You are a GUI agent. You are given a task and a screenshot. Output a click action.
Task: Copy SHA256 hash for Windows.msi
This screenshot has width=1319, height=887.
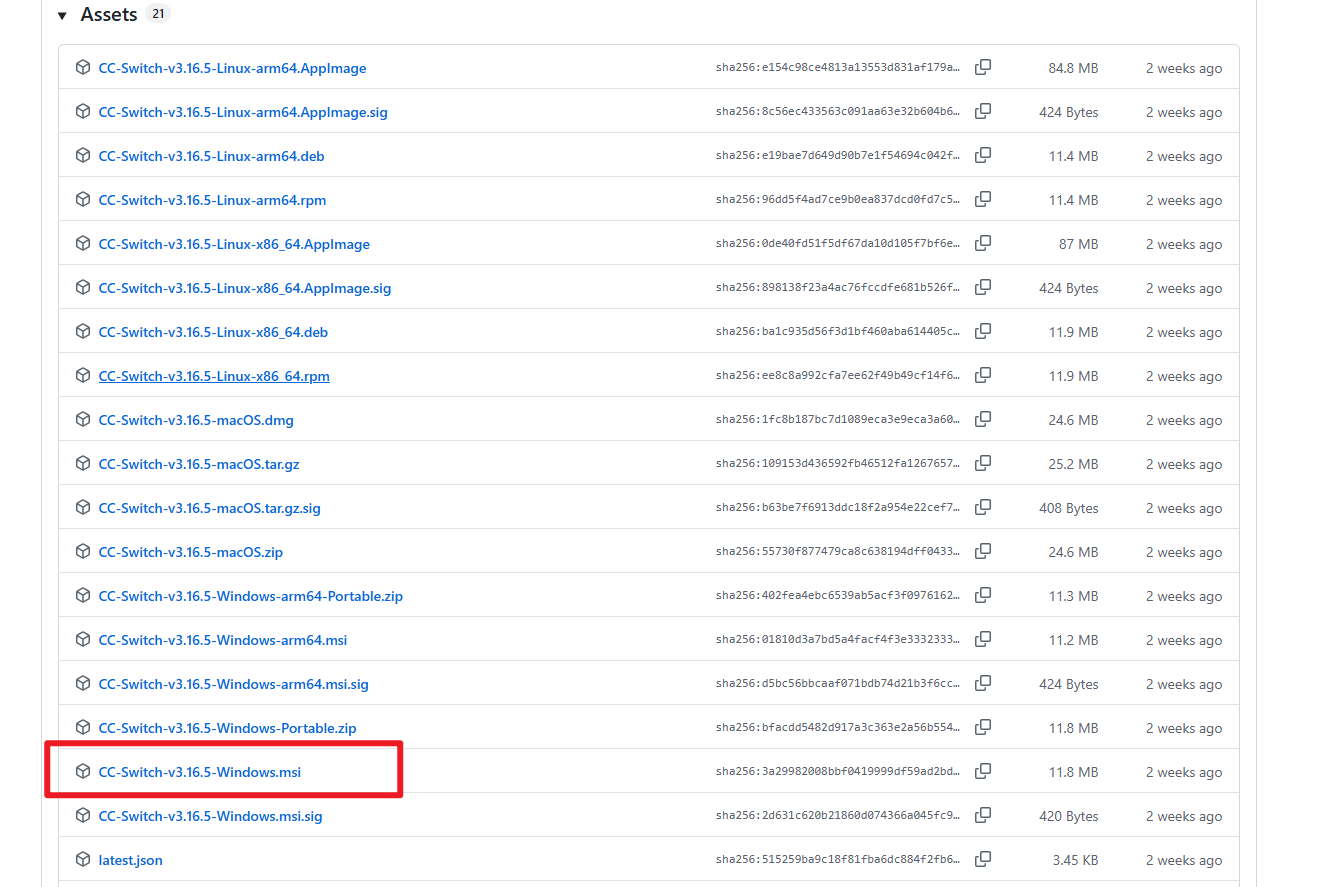(x=983, y=771)
